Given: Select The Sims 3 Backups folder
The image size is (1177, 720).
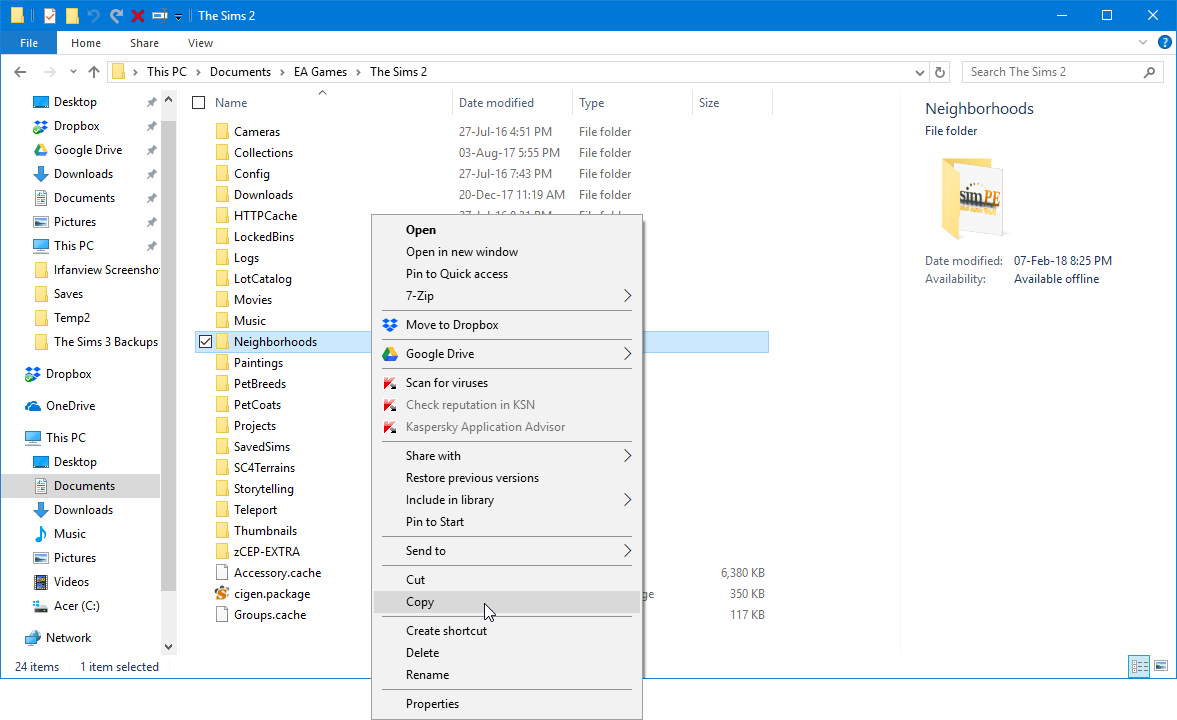Looking at the screenshot, I should [106, 342].
